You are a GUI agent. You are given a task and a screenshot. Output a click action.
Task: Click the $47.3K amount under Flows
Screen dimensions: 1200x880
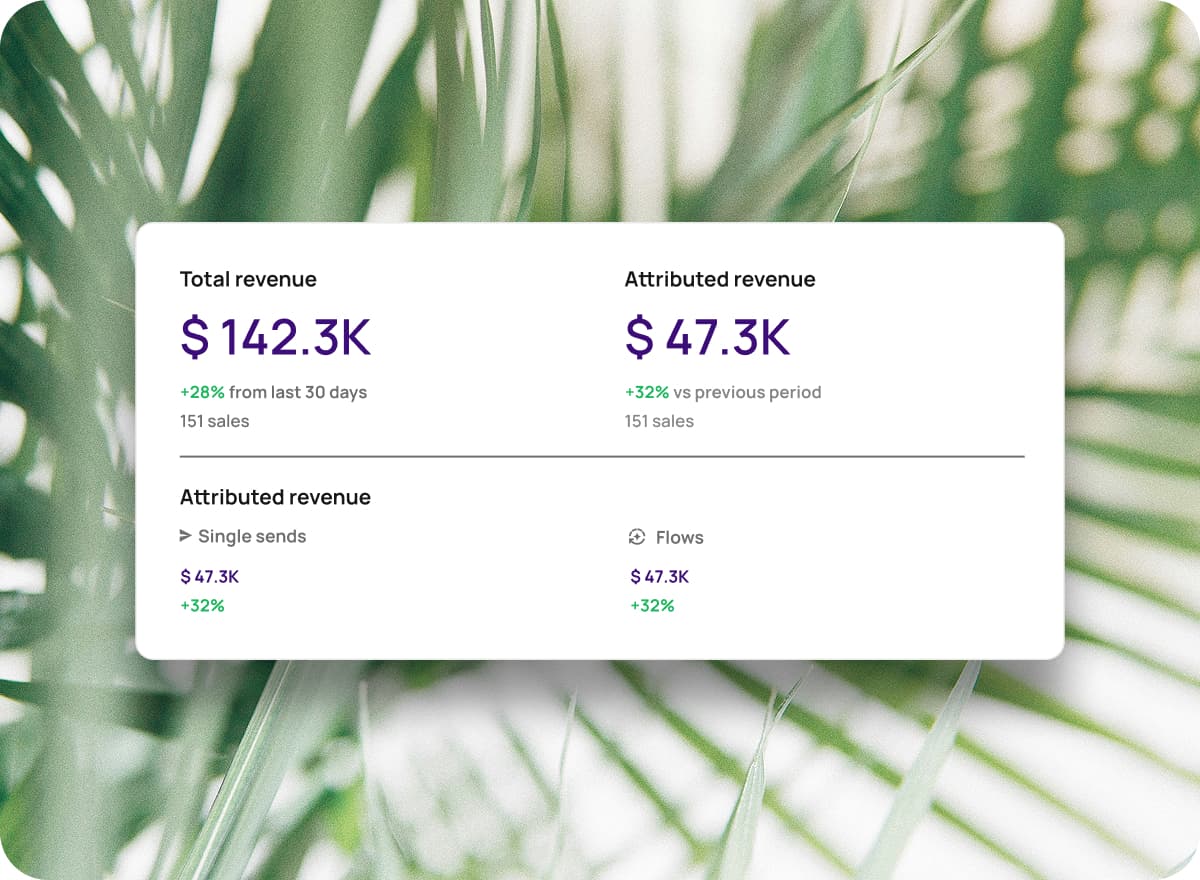point(660,576)
